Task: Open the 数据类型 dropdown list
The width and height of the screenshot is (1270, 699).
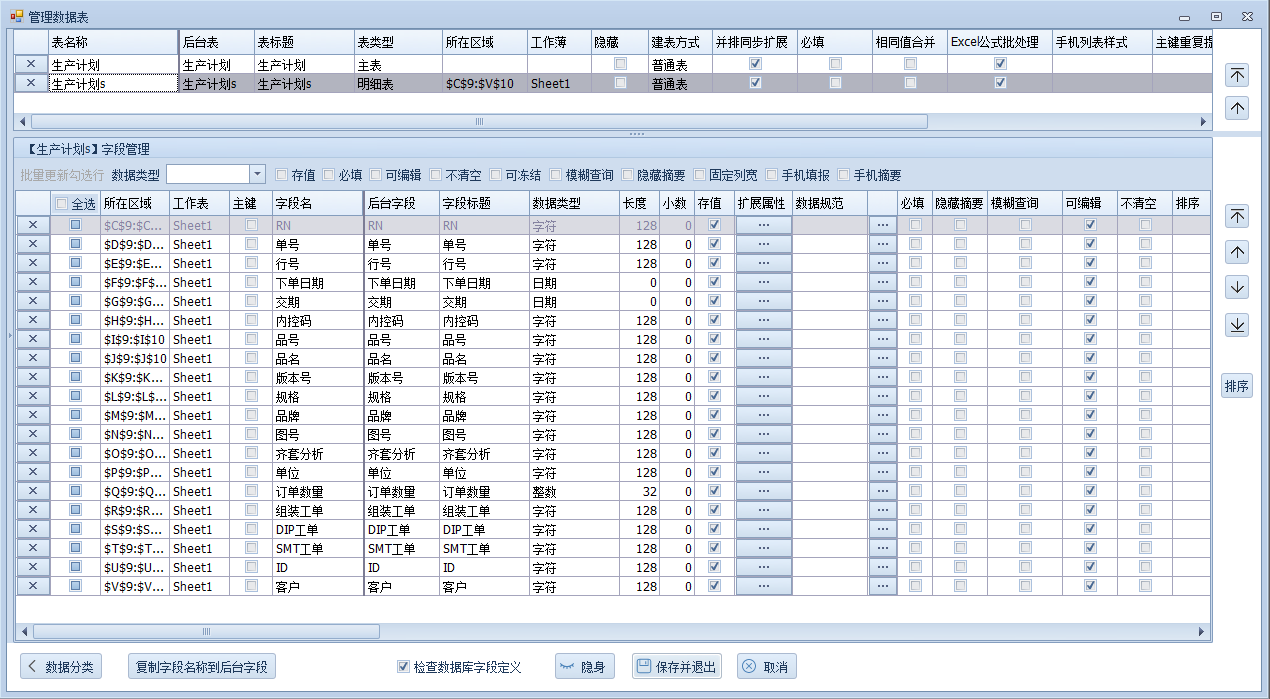Action: [257, 175]
